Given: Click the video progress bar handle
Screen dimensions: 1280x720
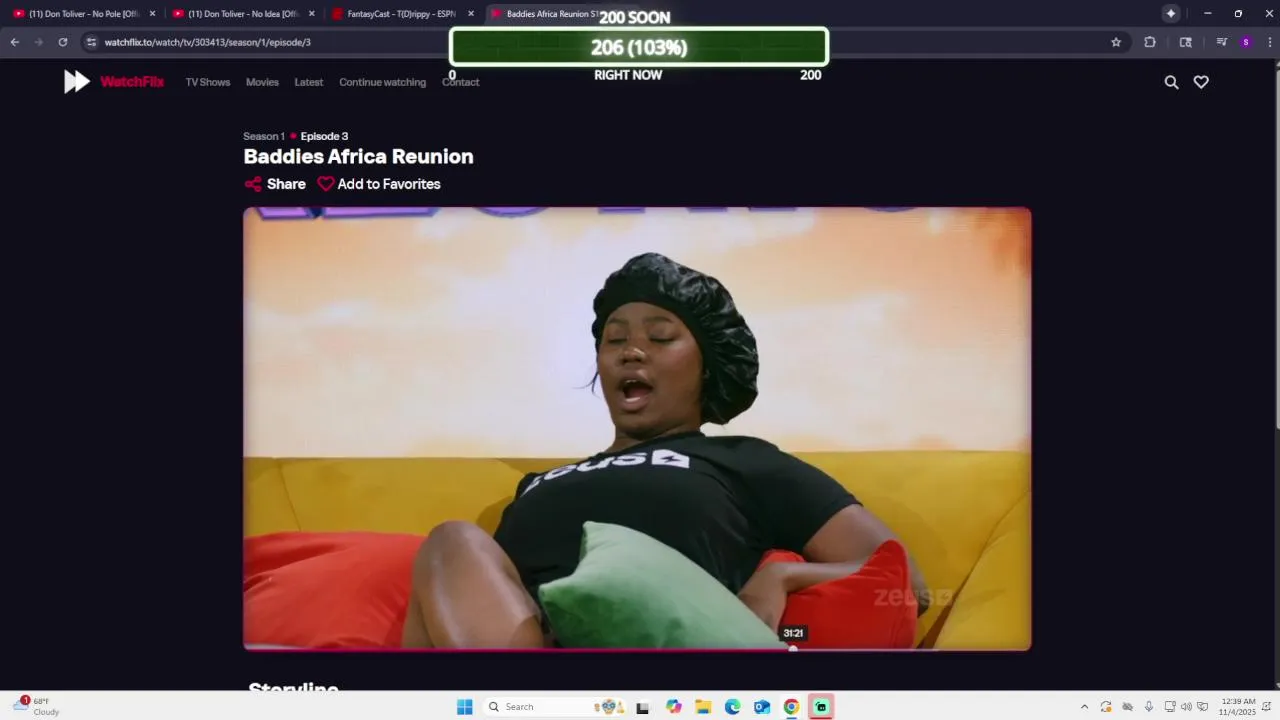Looking at the screenshot, I should (x=793, y=648).
